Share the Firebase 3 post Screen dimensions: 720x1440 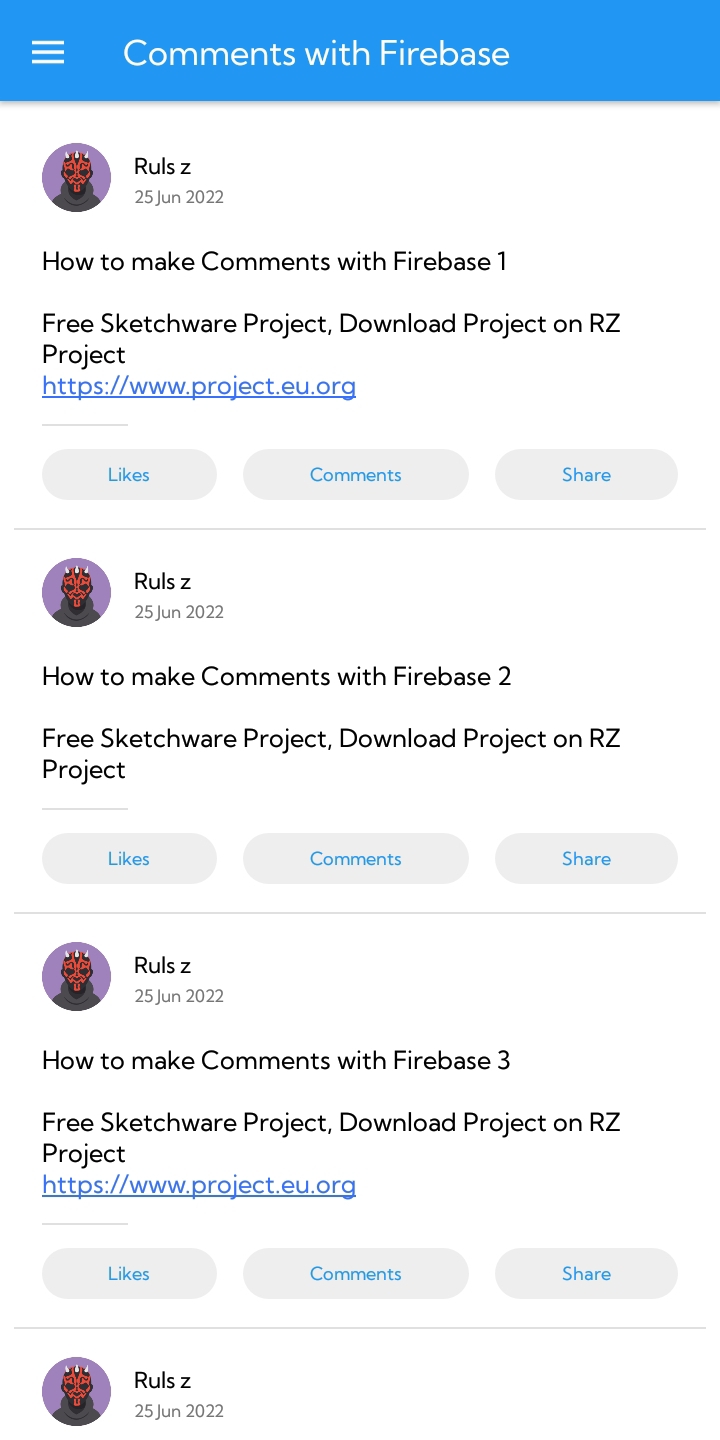[586, 1273]
